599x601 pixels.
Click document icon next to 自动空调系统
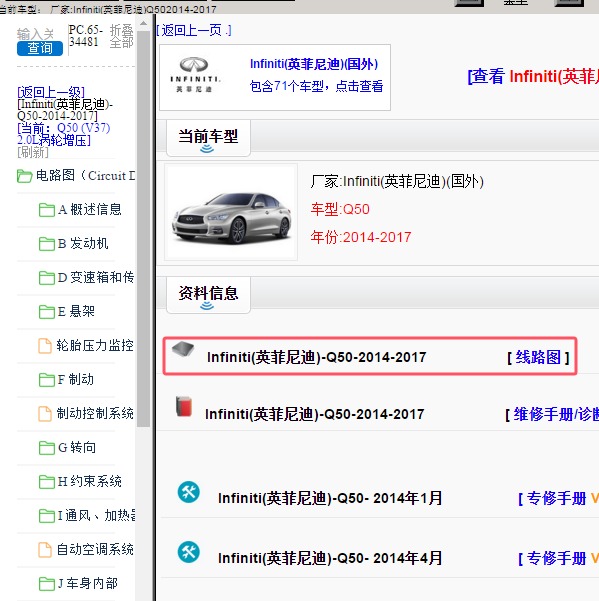pos(45,550)
